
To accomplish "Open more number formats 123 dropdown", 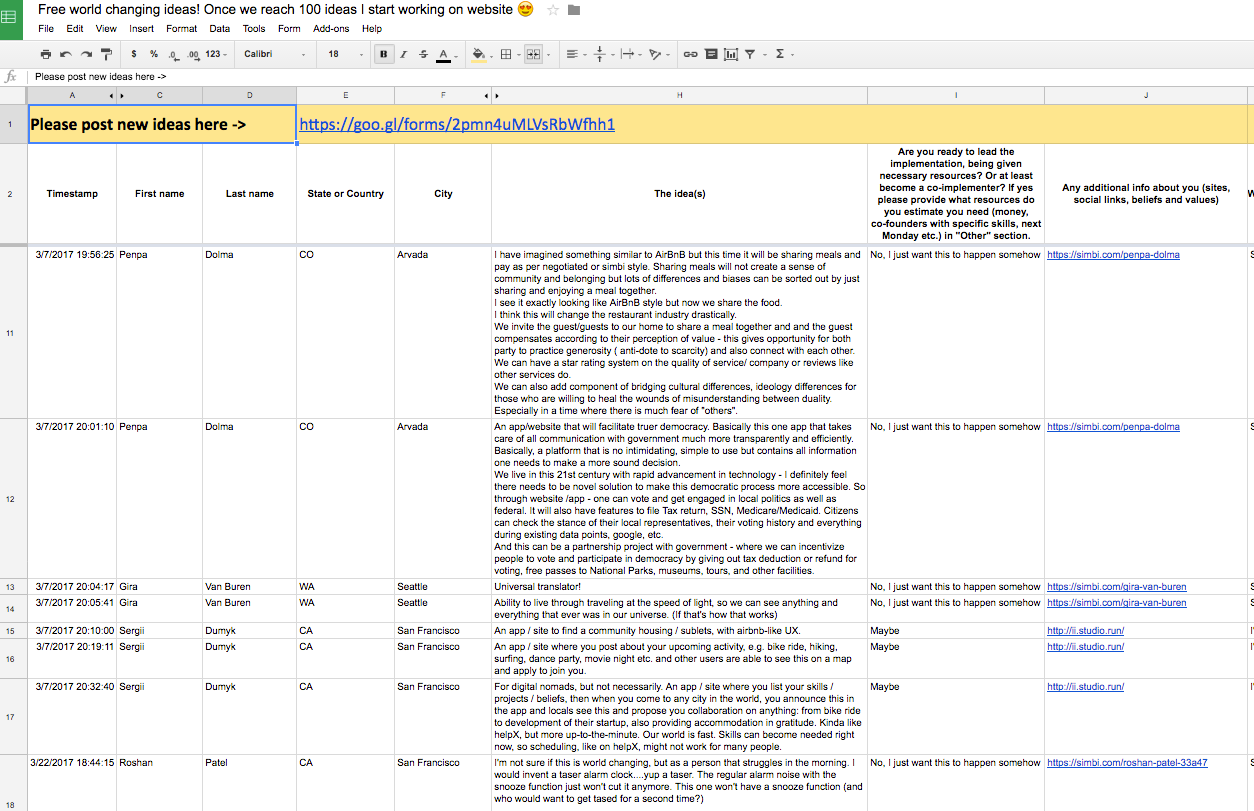I will (x=216, y=54).
